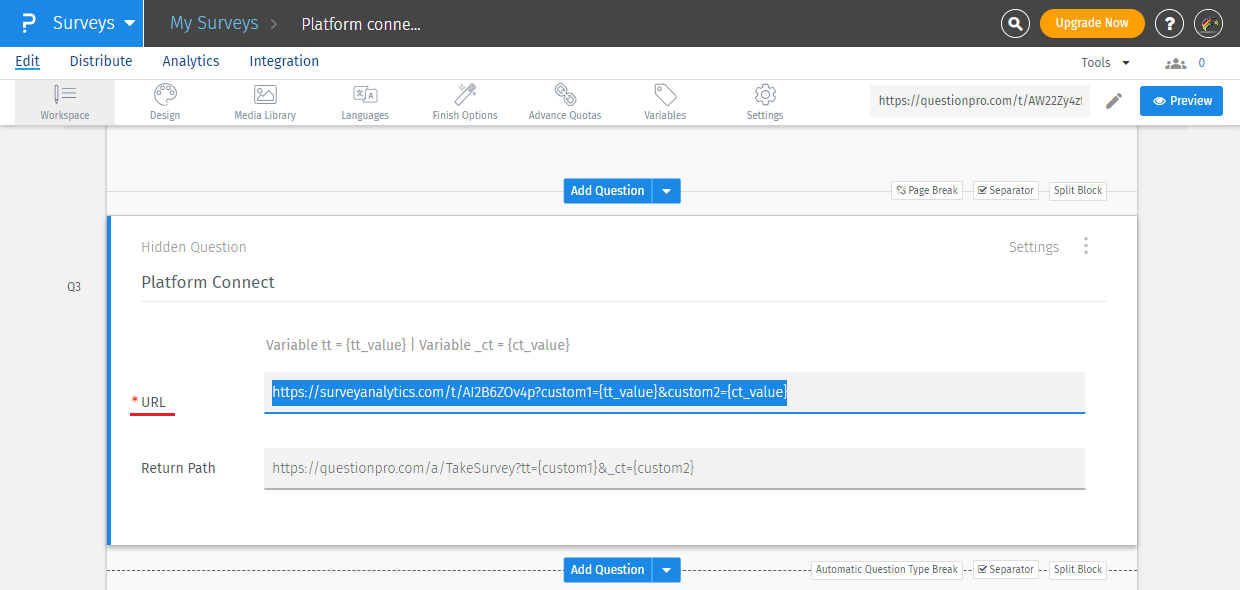Open the Variables tag icon

[665, 102]
